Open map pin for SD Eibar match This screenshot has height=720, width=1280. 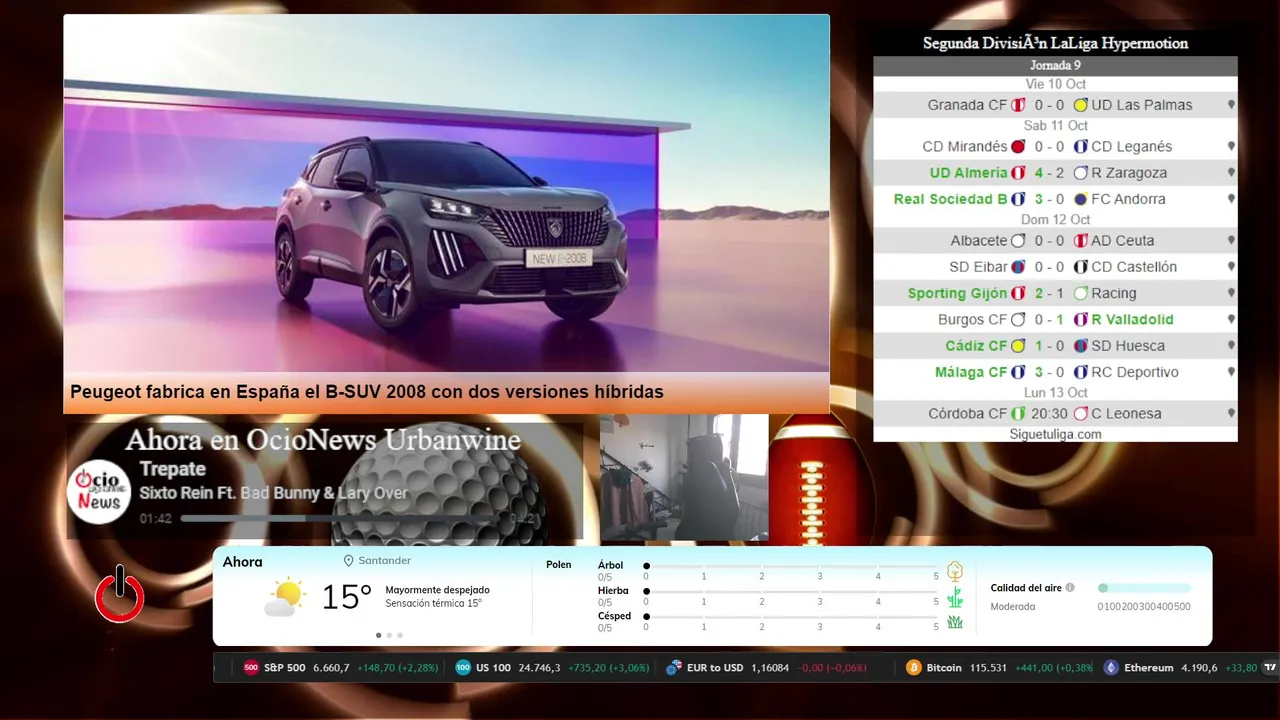coord(1231,267)
